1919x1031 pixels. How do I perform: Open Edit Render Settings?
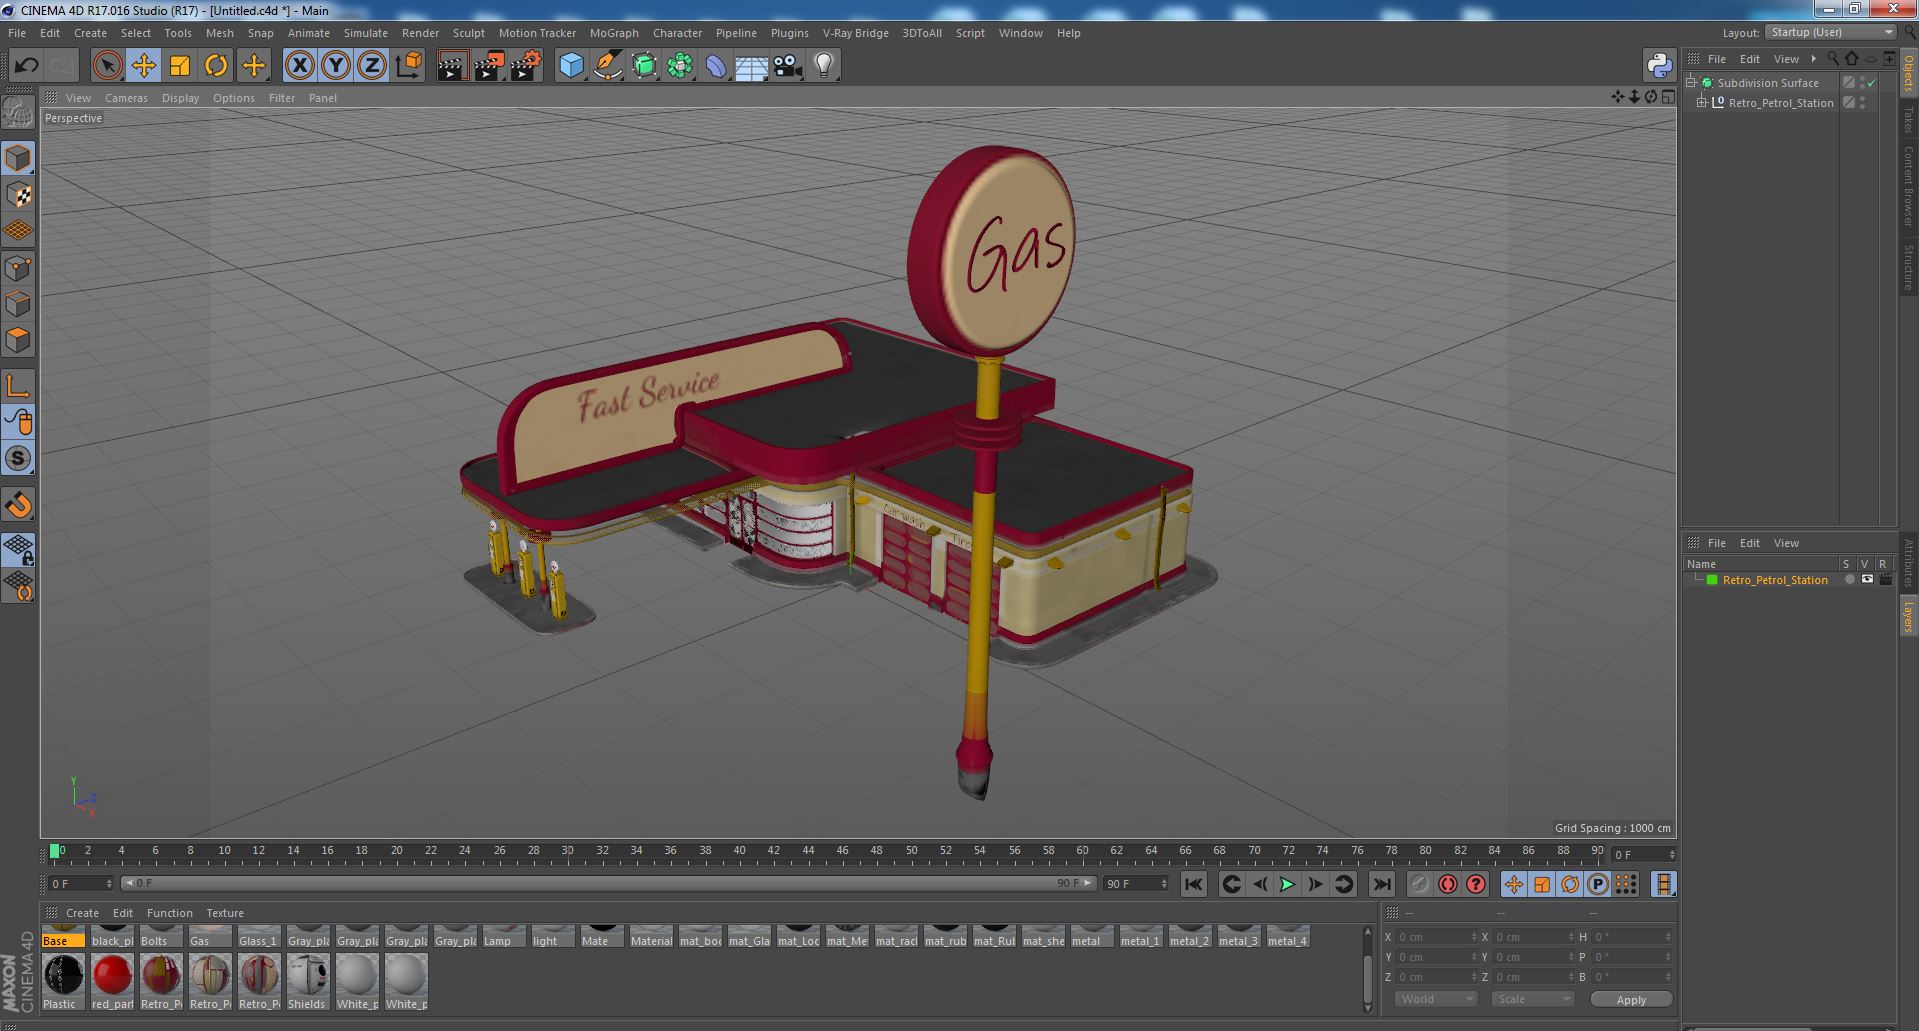[526, 66]
